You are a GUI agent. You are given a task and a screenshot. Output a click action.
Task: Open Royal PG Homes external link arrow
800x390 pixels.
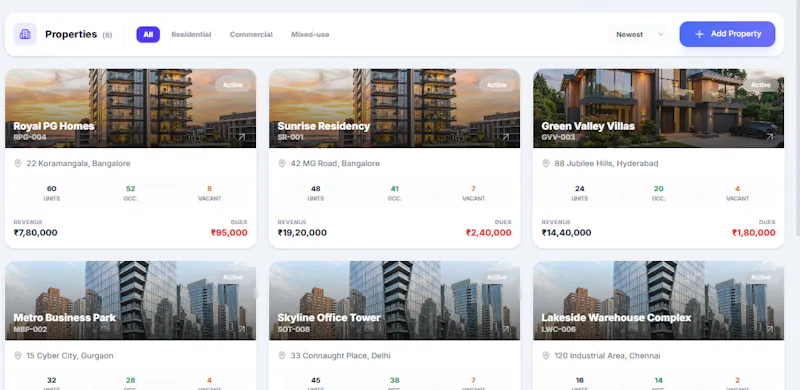pyautogui.click(x=242, y=137)
